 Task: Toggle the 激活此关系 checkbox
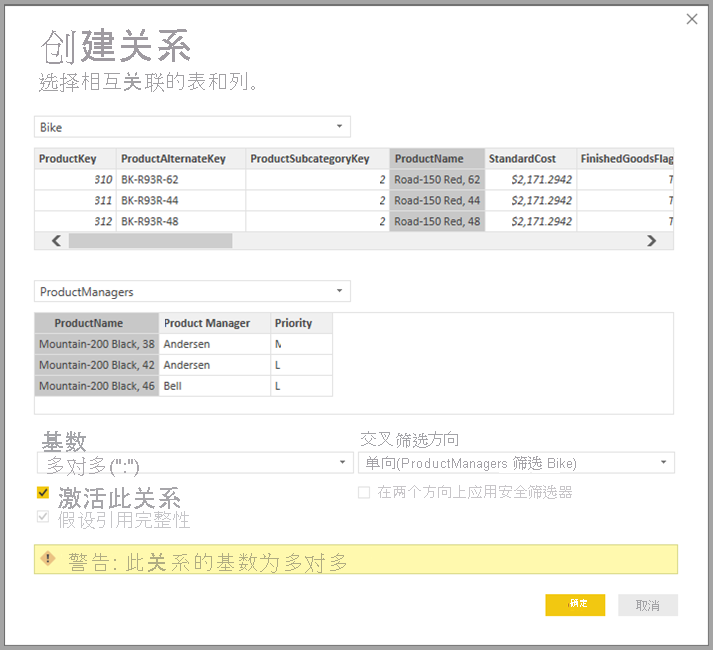(43, 492)
